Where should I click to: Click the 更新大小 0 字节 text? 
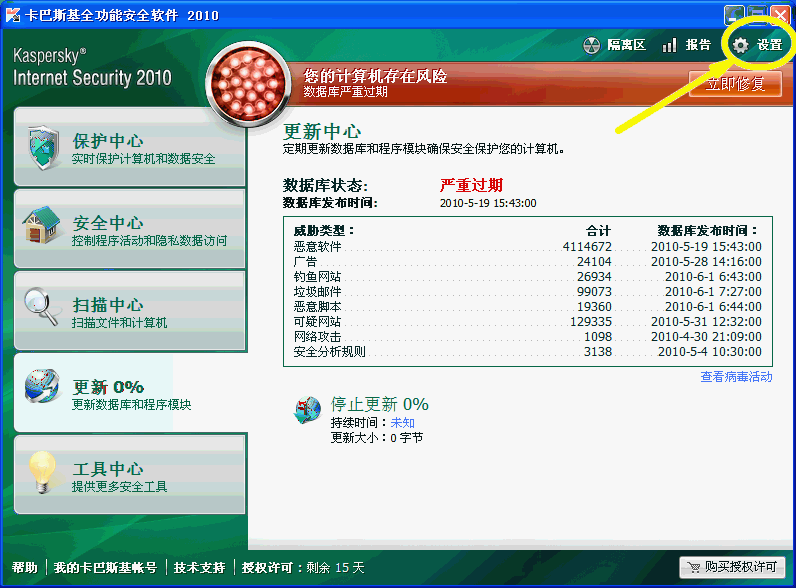[x=377, y=438]
